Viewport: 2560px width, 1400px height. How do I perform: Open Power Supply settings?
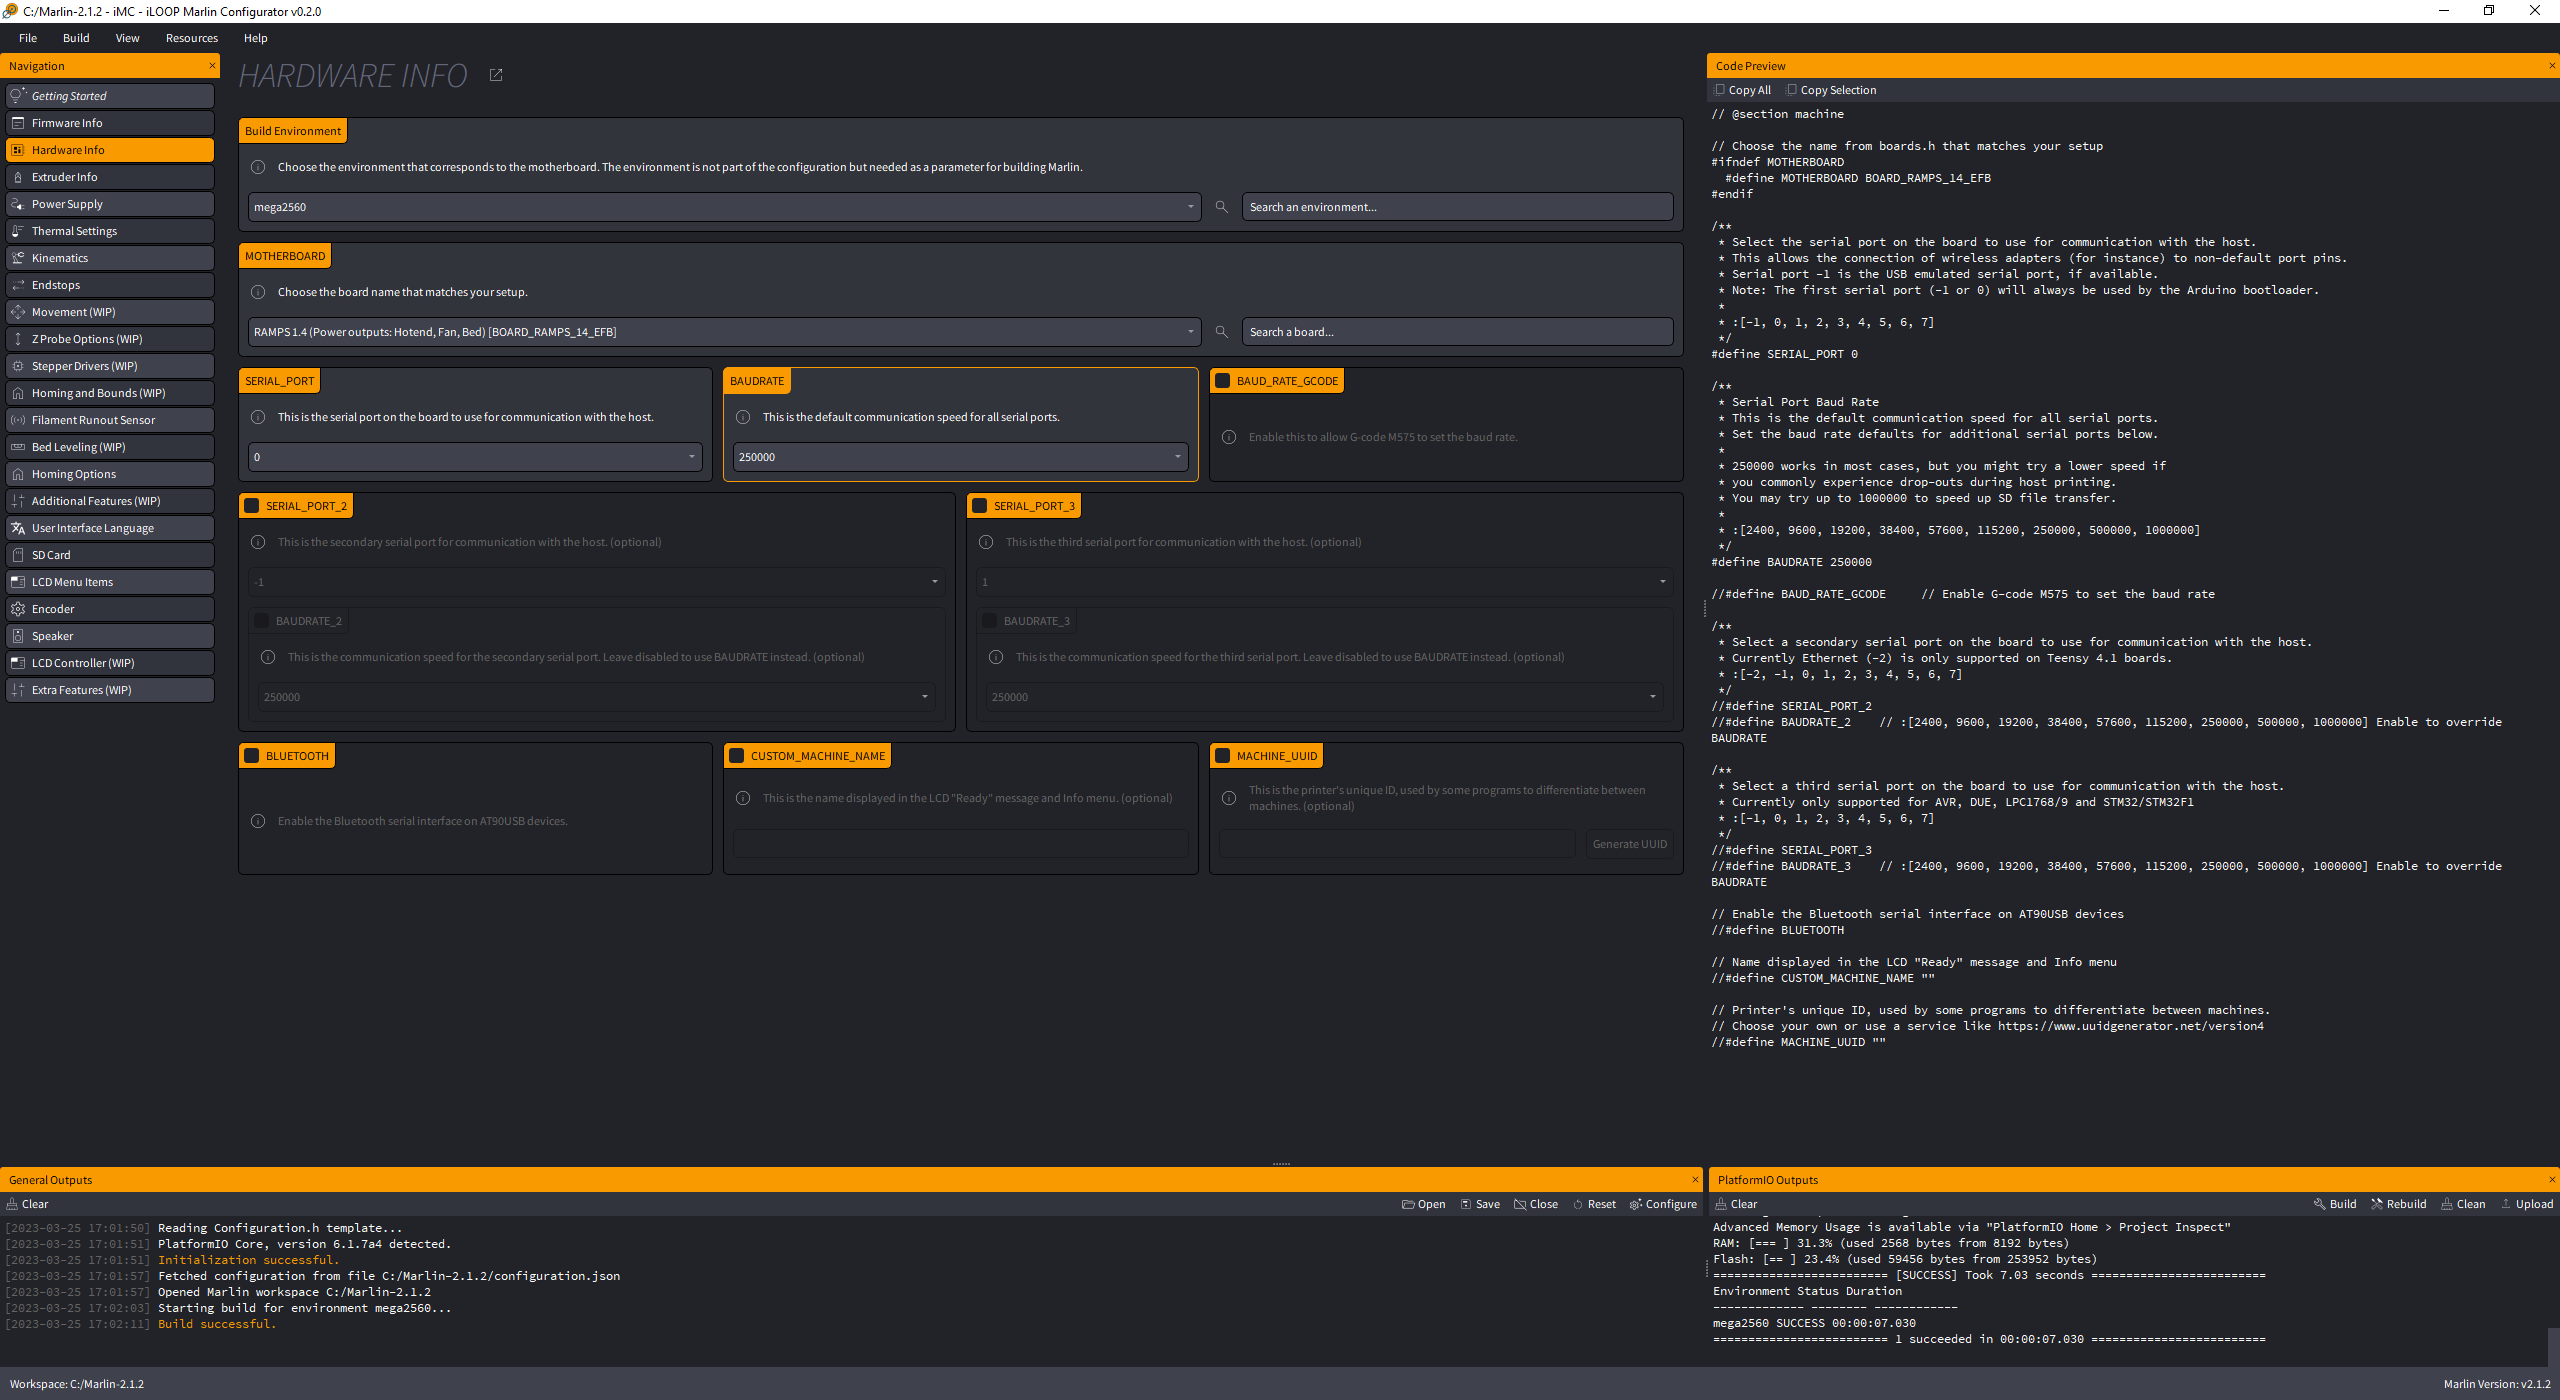110,204
